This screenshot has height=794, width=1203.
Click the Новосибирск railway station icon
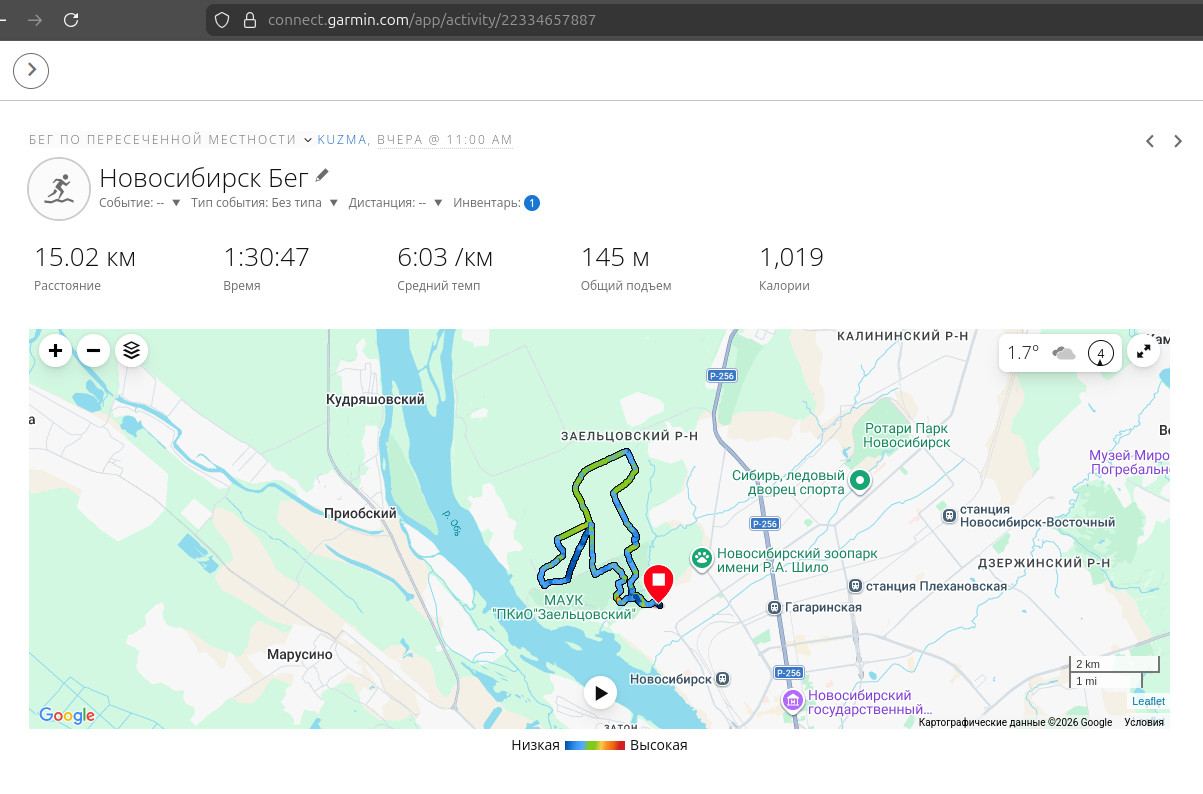point(723,679)
